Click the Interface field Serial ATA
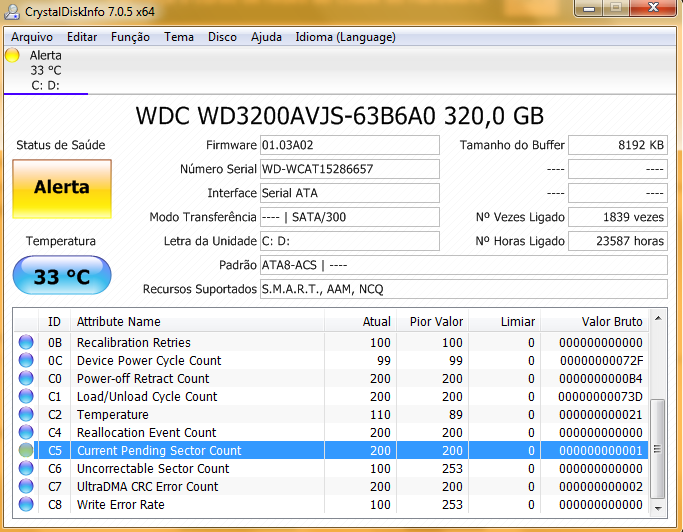This screenshot has width=683, height=532. (x=350, y=193)
